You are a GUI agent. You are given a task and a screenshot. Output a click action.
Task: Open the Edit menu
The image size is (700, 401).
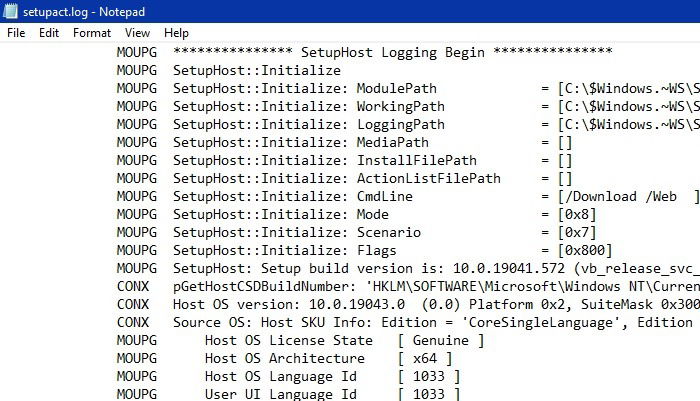[49, 33]
